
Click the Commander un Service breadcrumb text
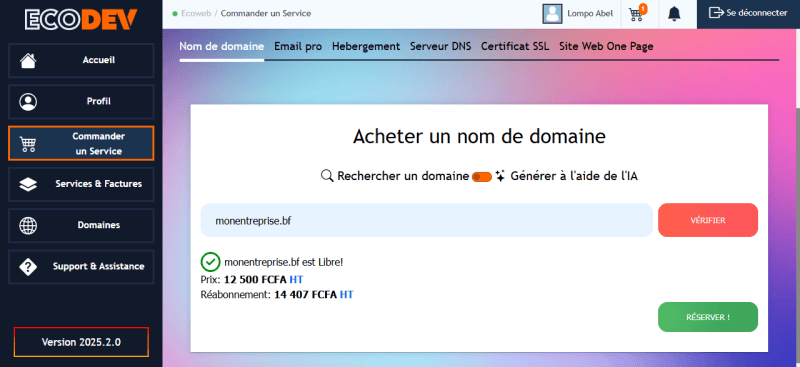click(266, 13)
